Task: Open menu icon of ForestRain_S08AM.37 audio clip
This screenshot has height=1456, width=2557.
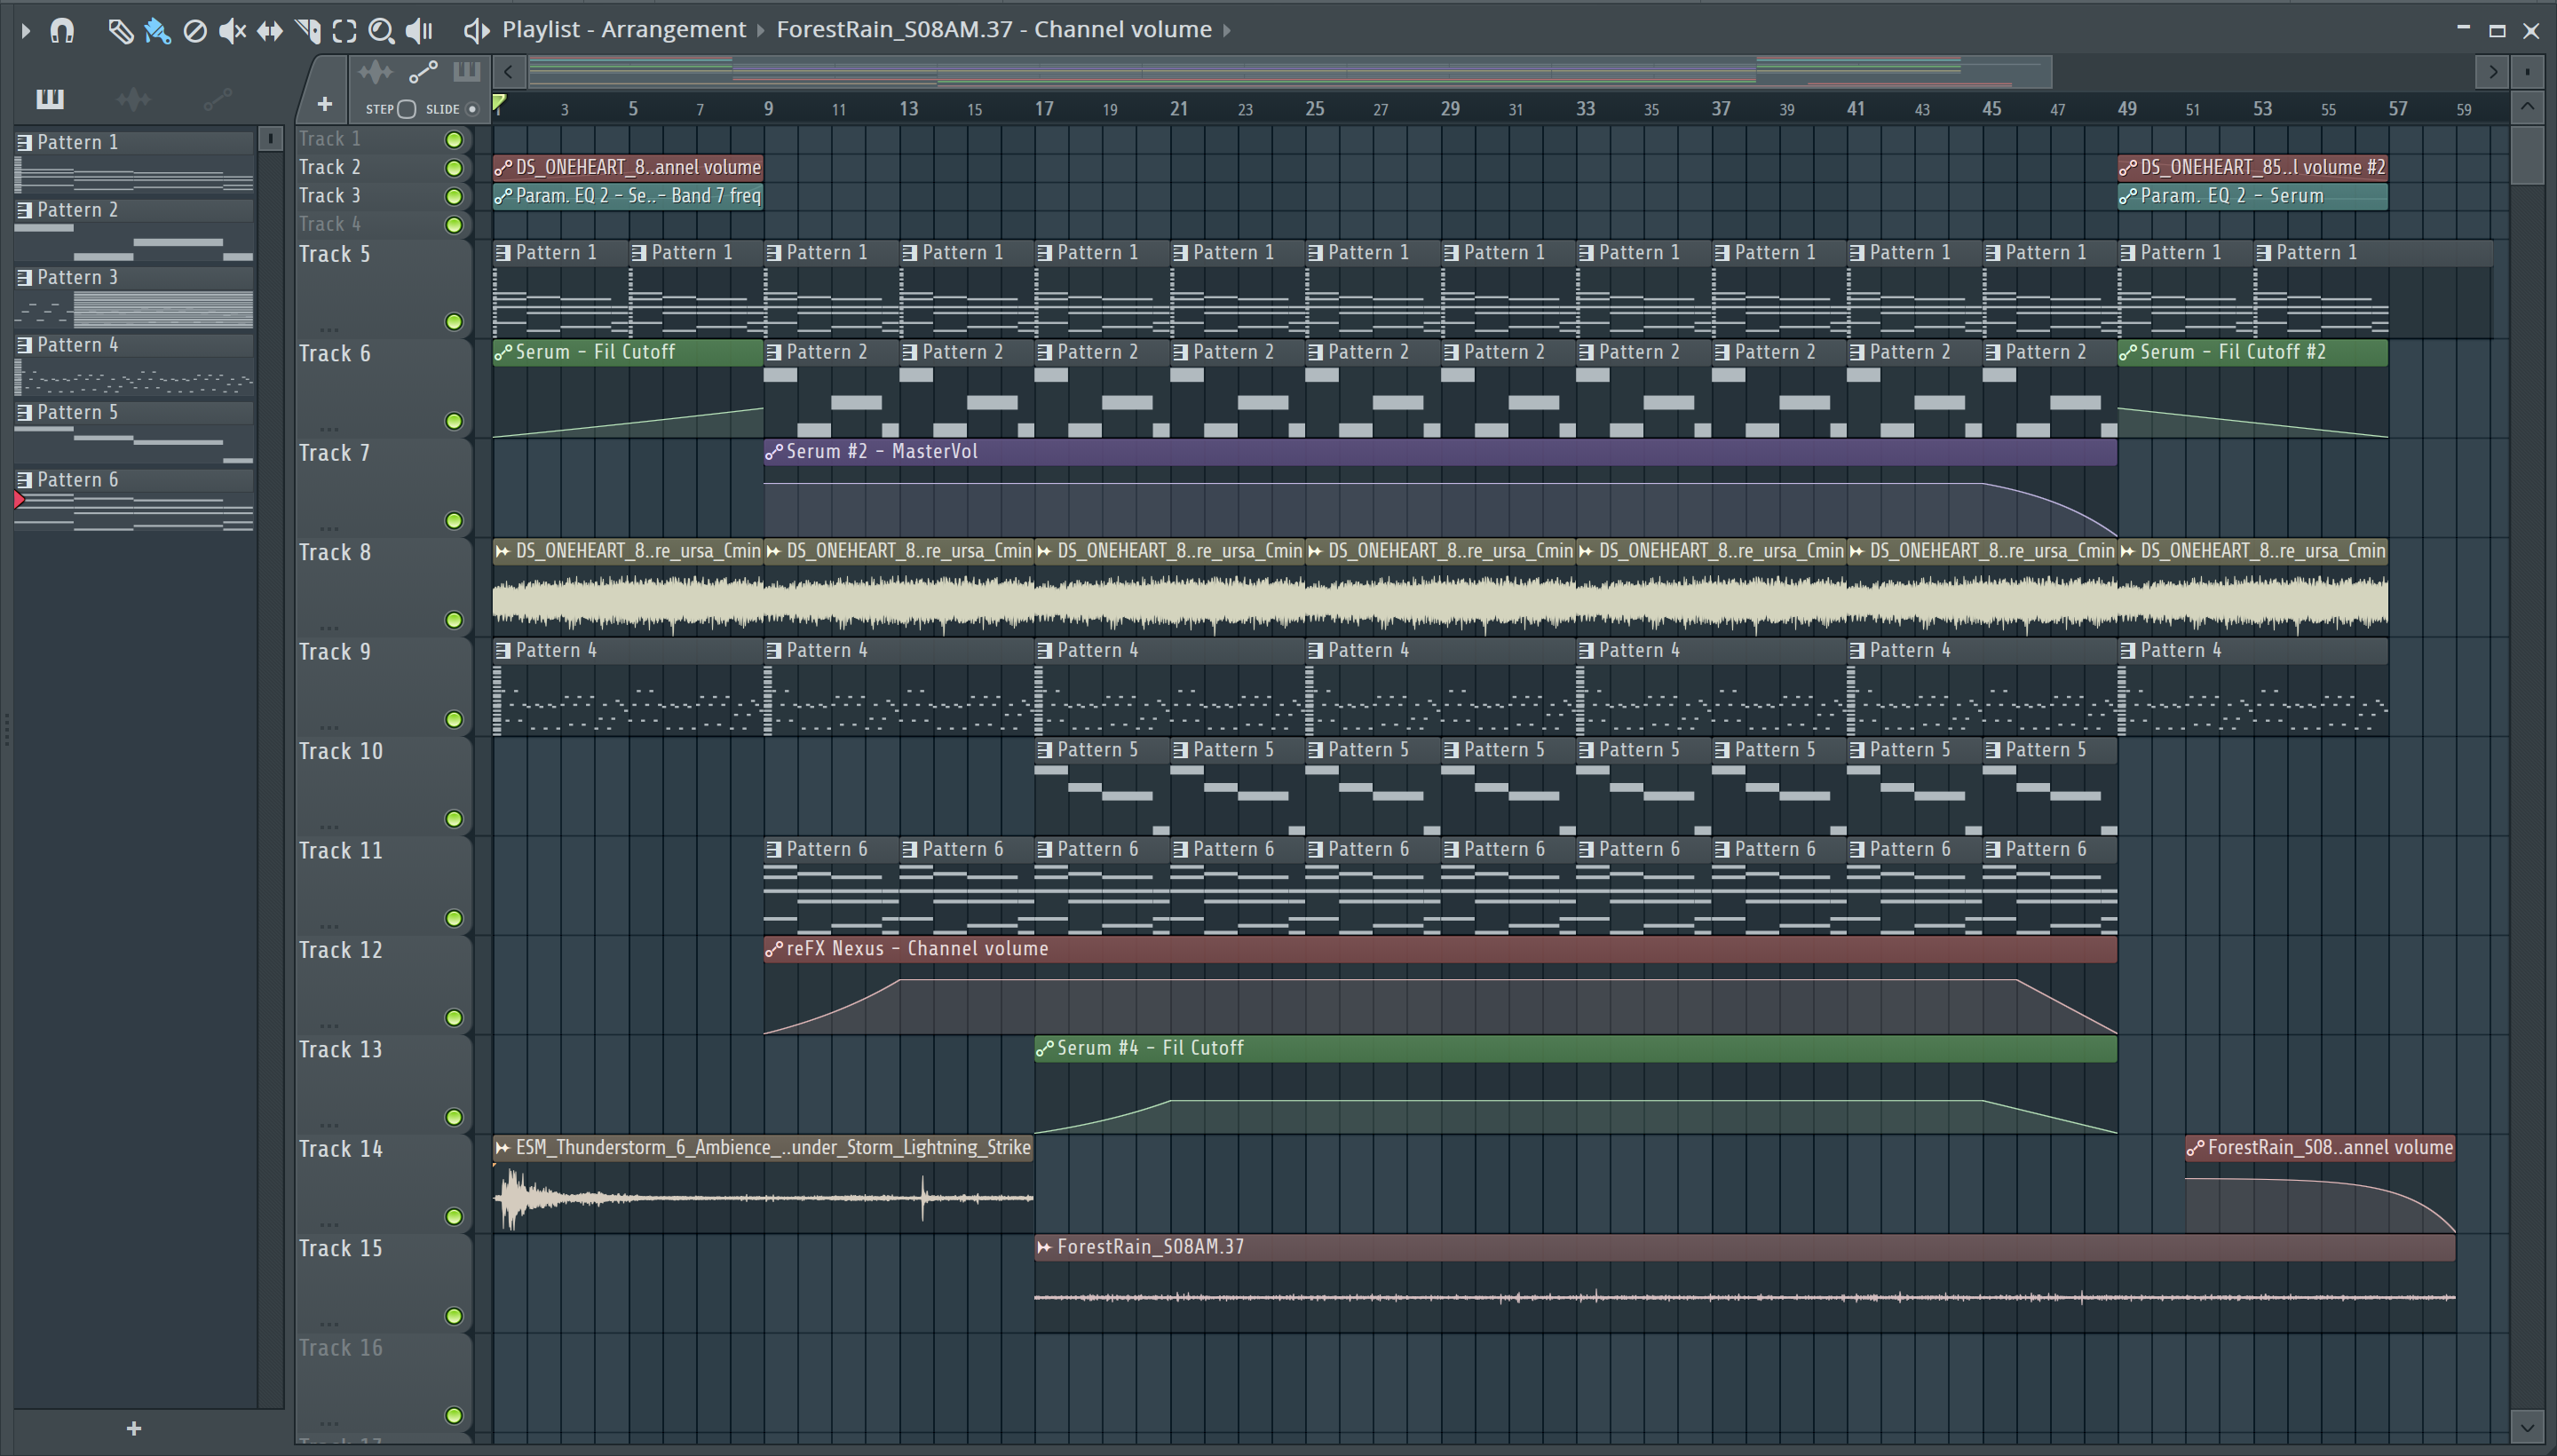Action: pos(1044,1247)
